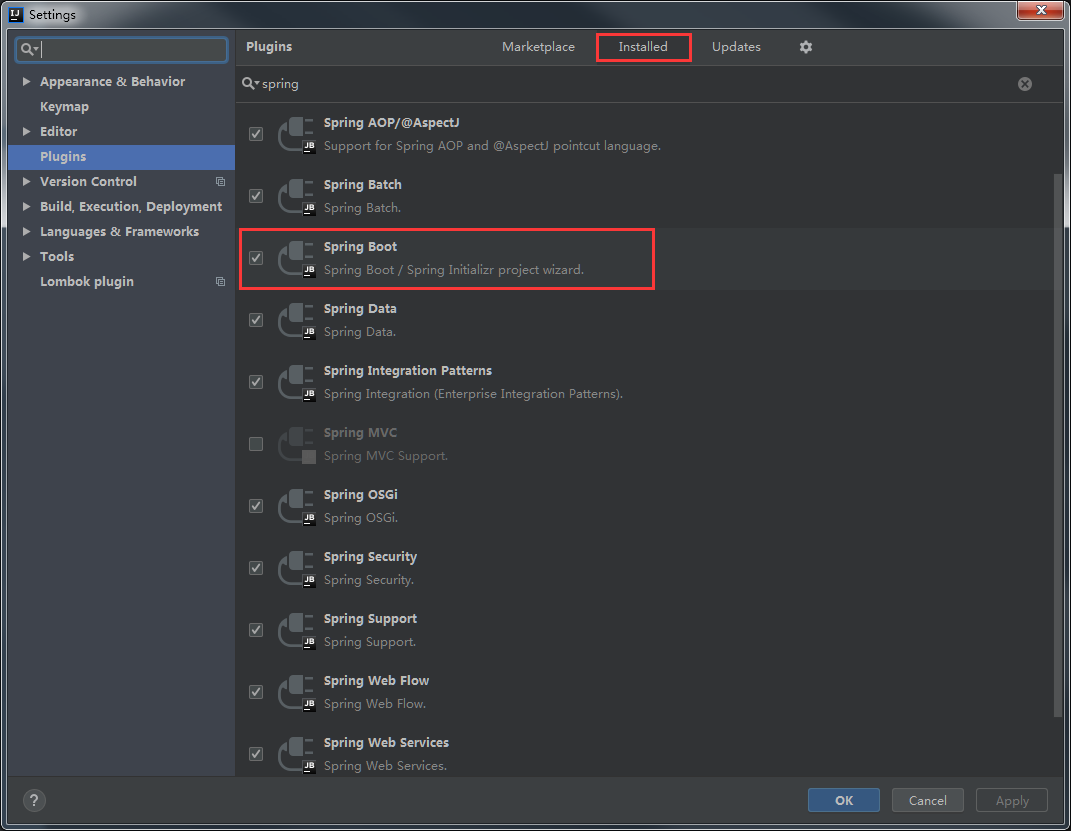Clear the plugin search field text
Image resolution: width=1071 pixels, height=831 pixels.
1025,84
